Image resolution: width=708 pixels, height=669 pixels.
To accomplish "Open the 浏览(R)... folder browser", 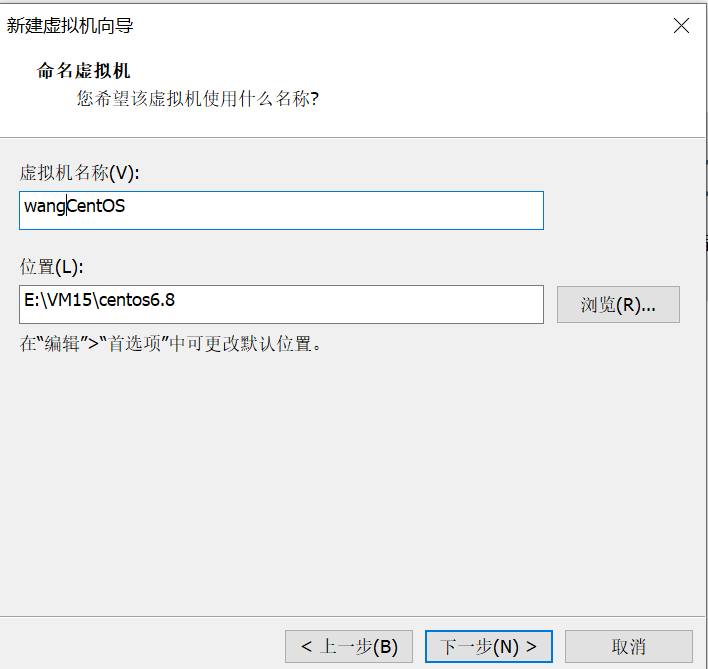I will pos(618,305).
